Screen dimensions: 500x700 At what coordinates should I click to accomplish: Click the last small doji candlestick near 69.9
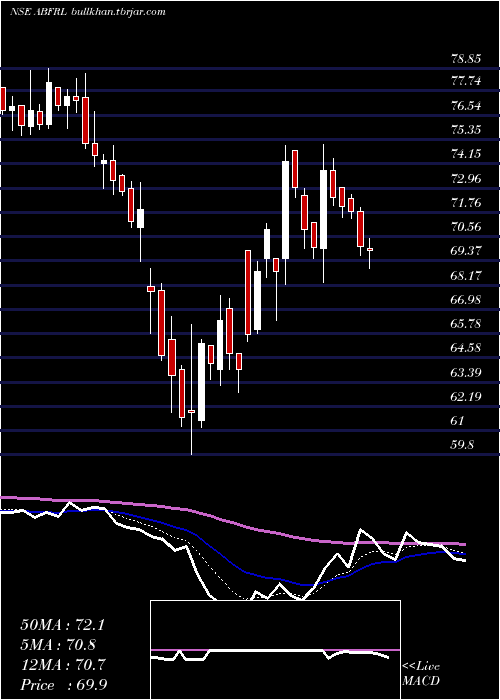(x=370, y=254)
